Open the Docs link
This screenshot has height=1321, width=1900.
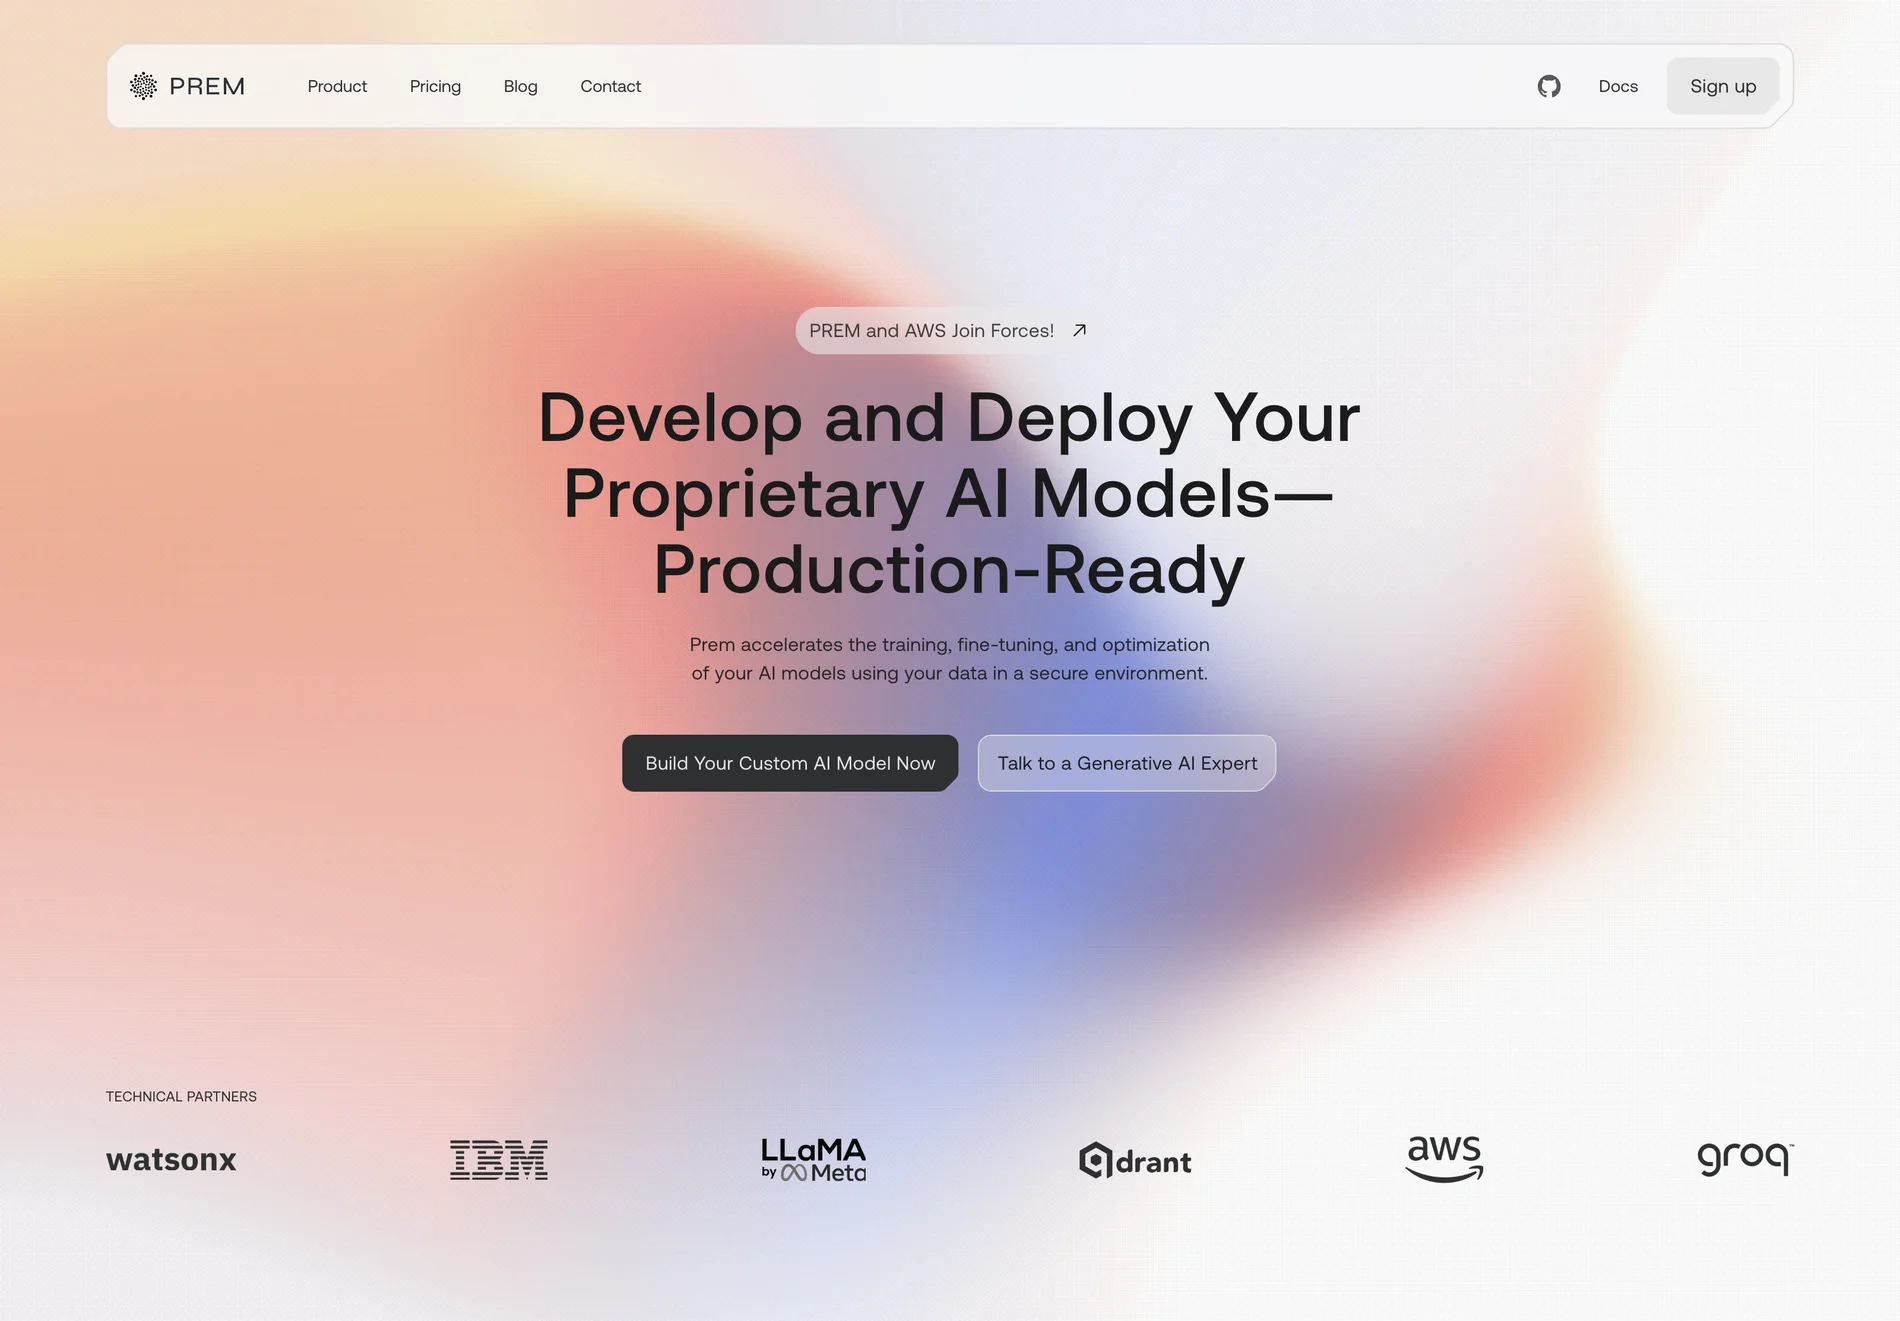[1618, 86]
